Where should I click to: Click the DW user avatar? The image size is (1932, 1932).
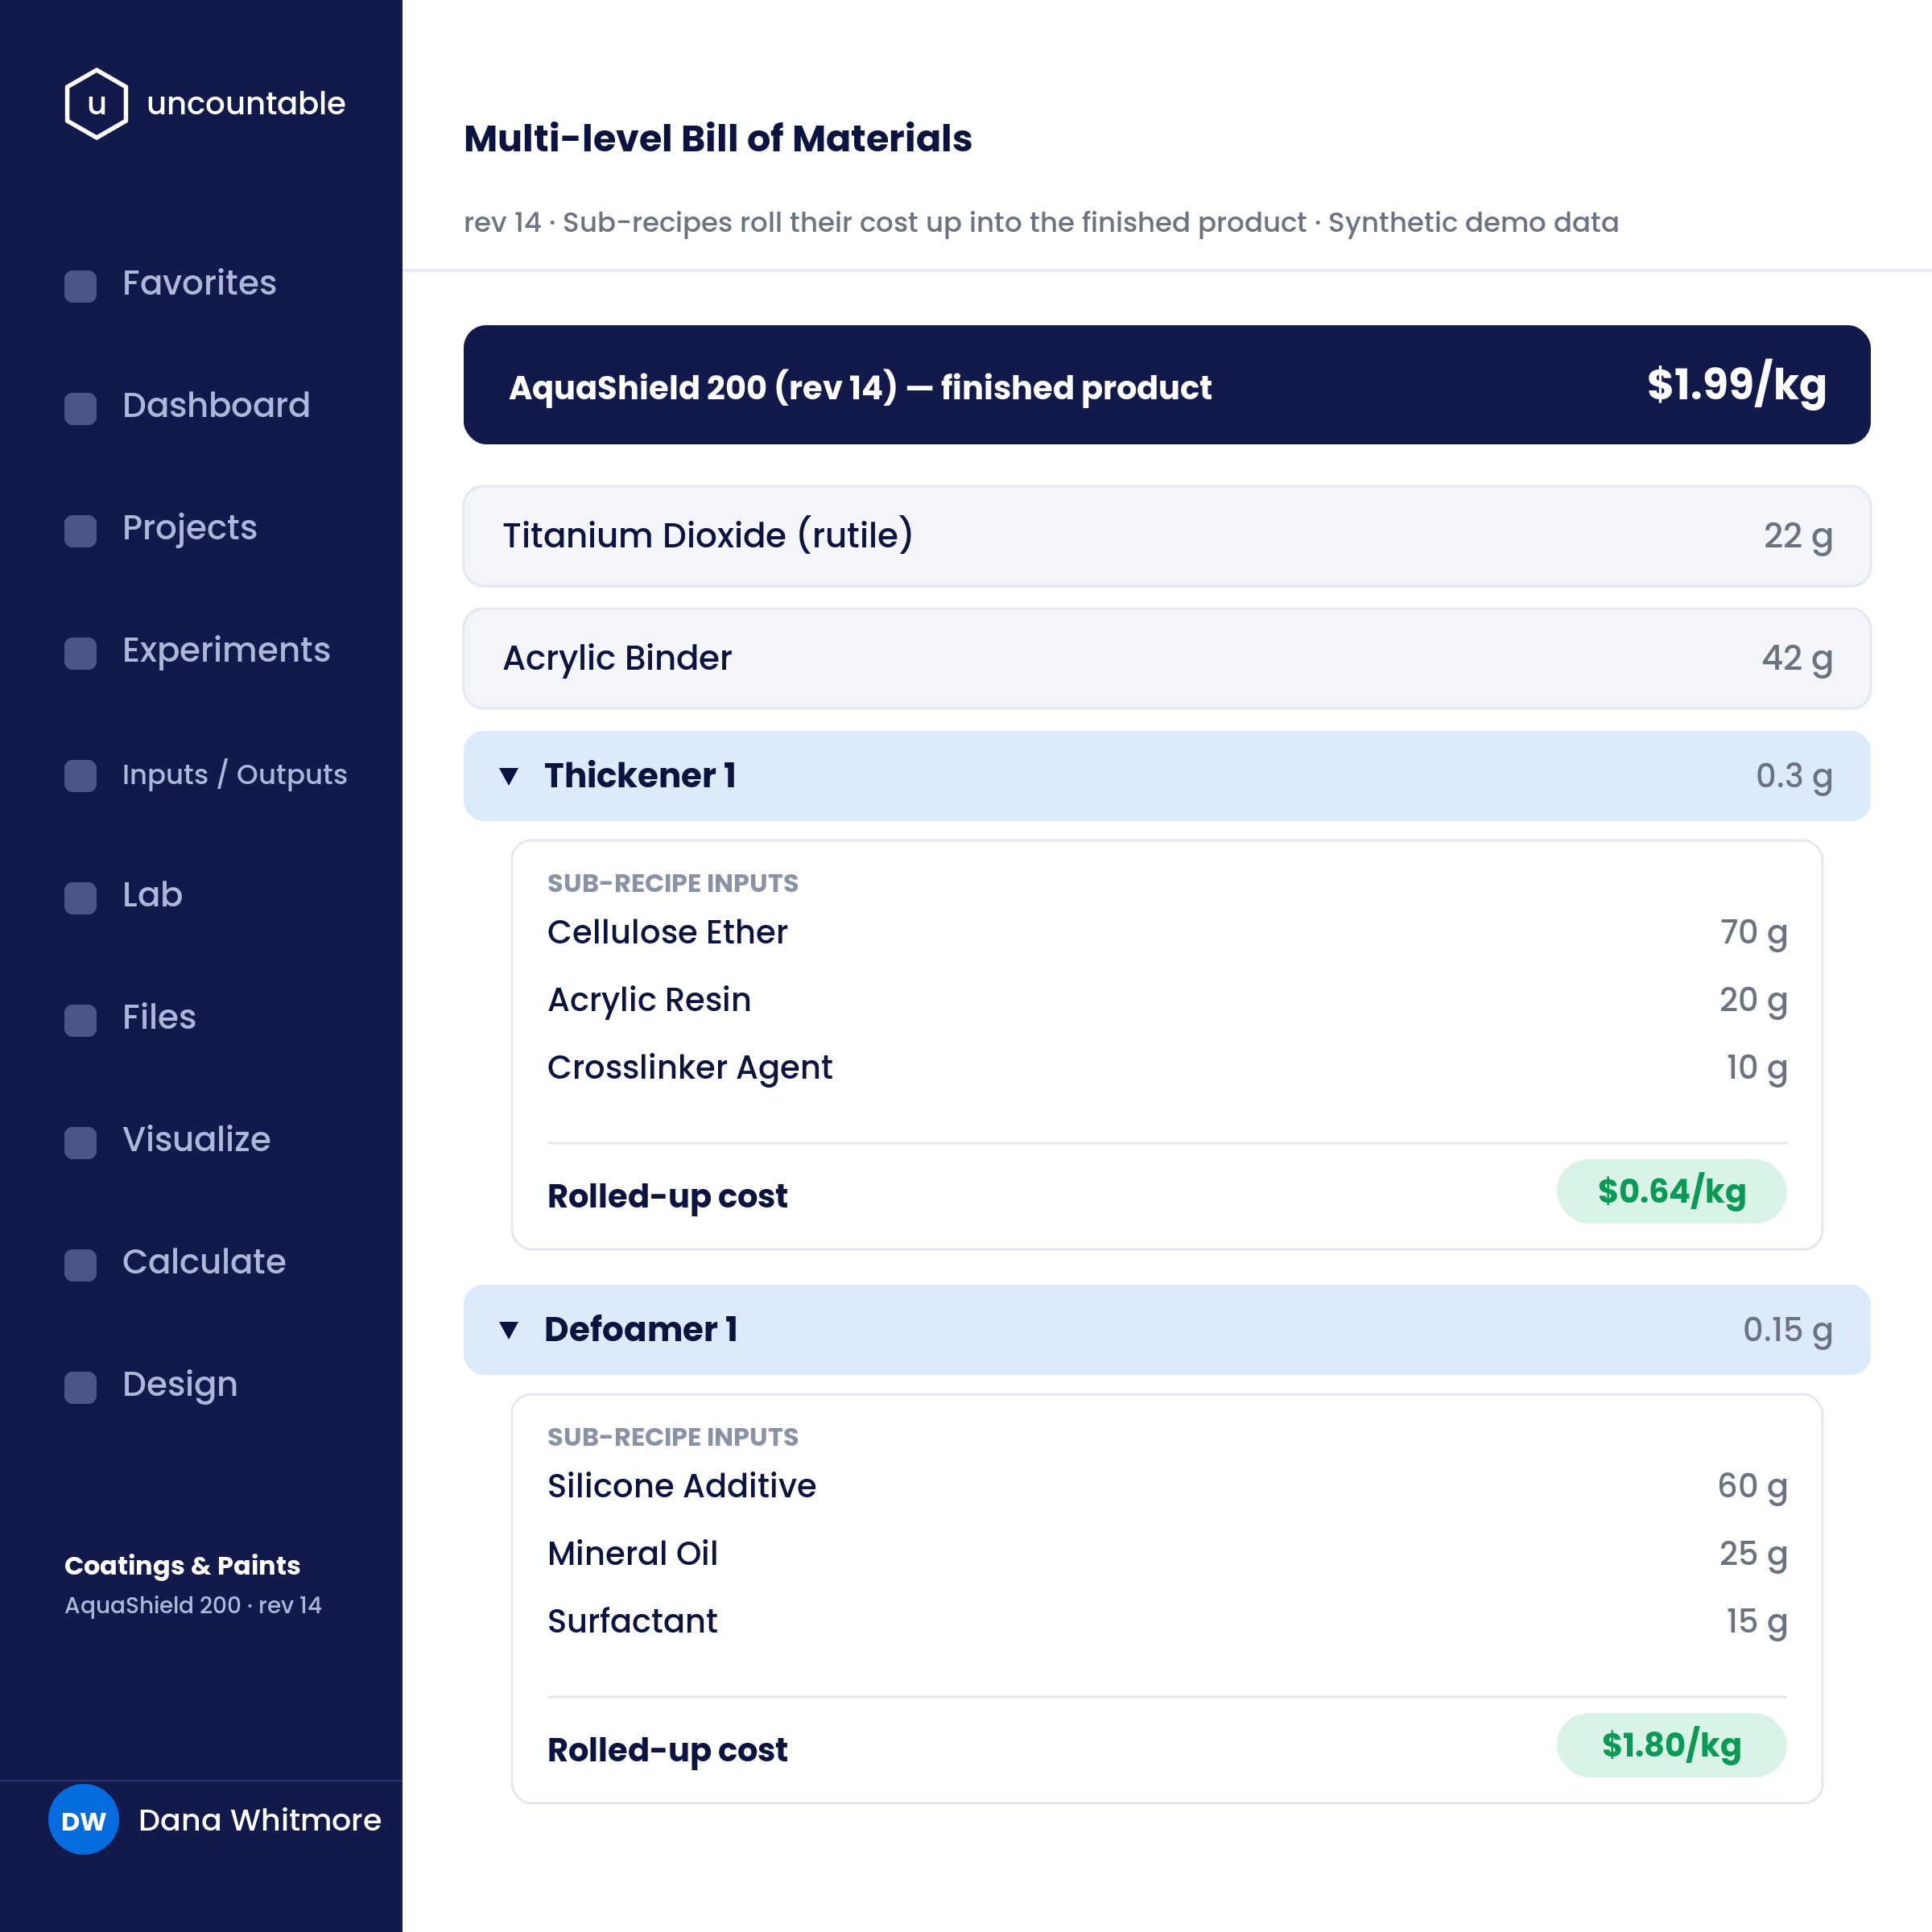pyautogui.click(x=84, y=1819)
